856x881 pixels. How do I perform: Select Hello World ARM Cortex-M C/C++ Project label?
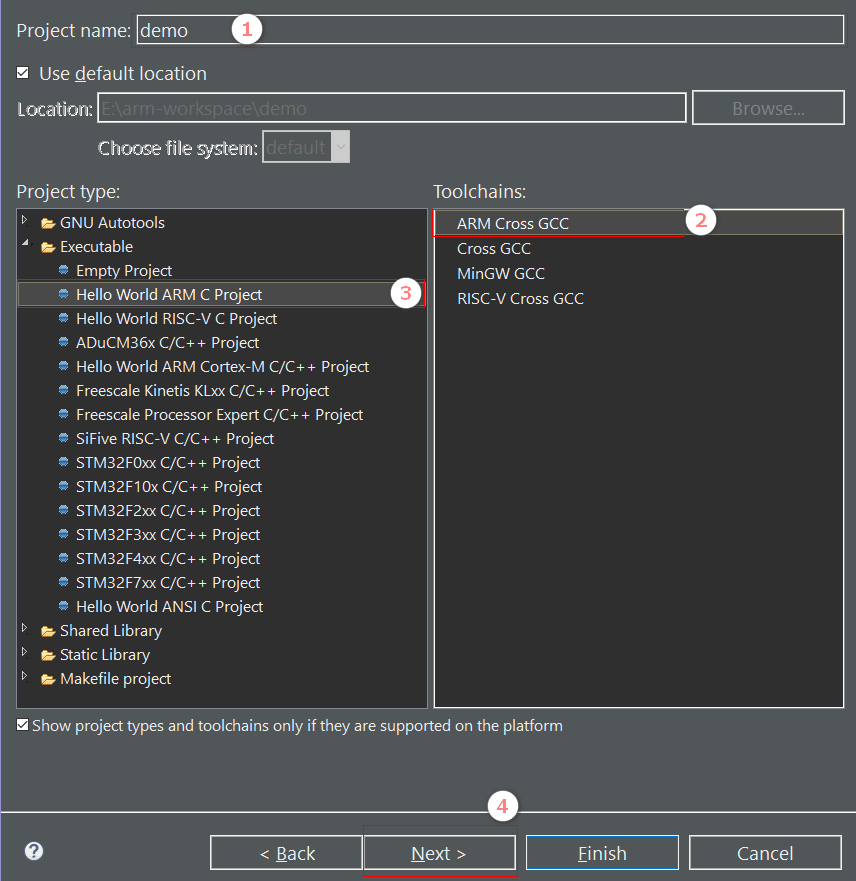click(222, 367)
